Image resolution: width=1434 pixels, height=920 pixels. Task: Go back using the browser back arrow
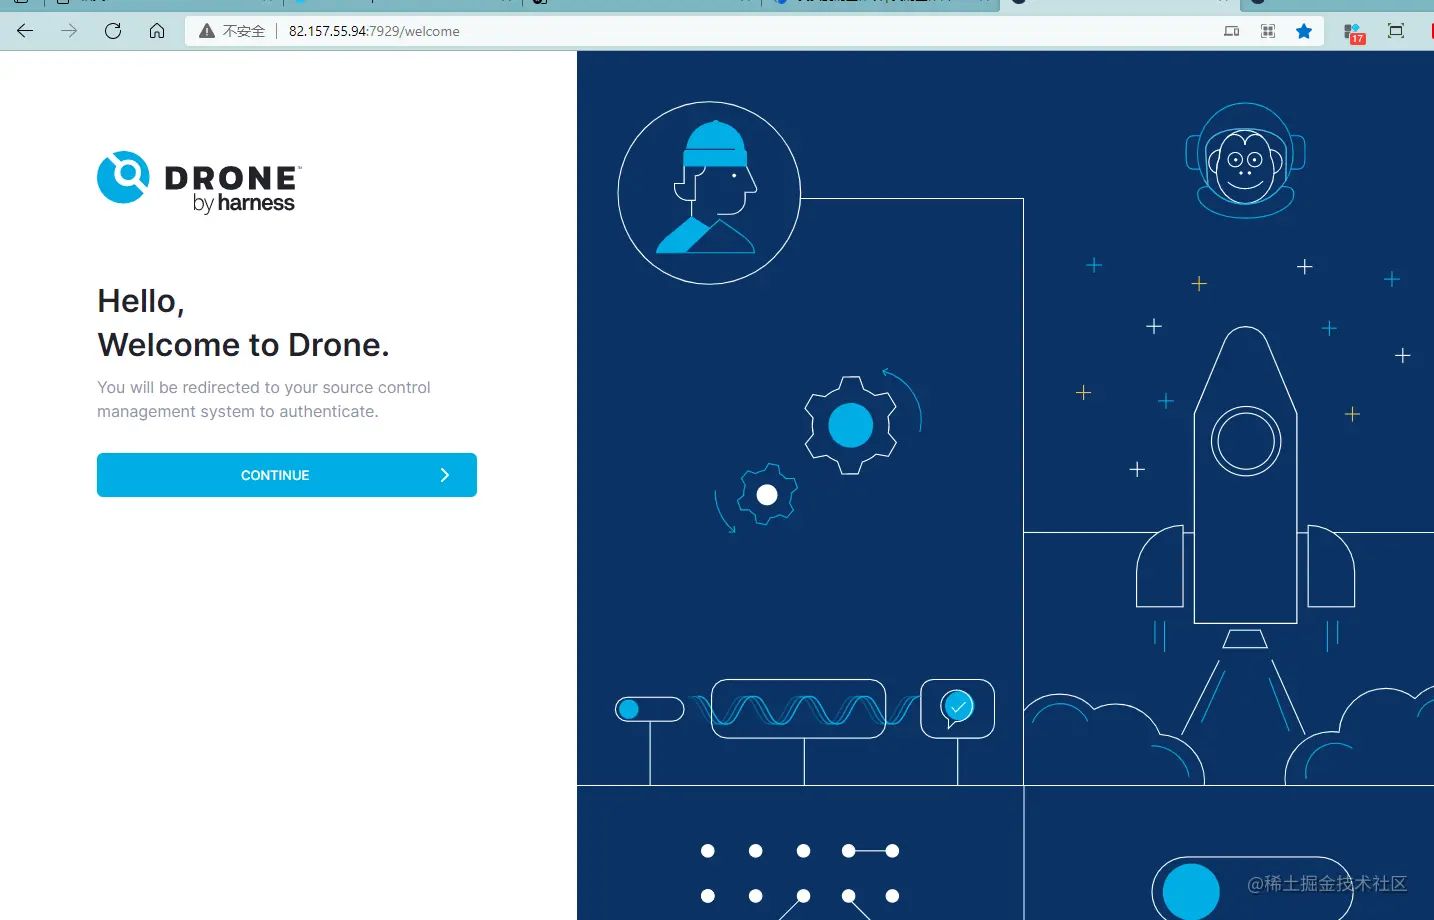pos(25,31)
